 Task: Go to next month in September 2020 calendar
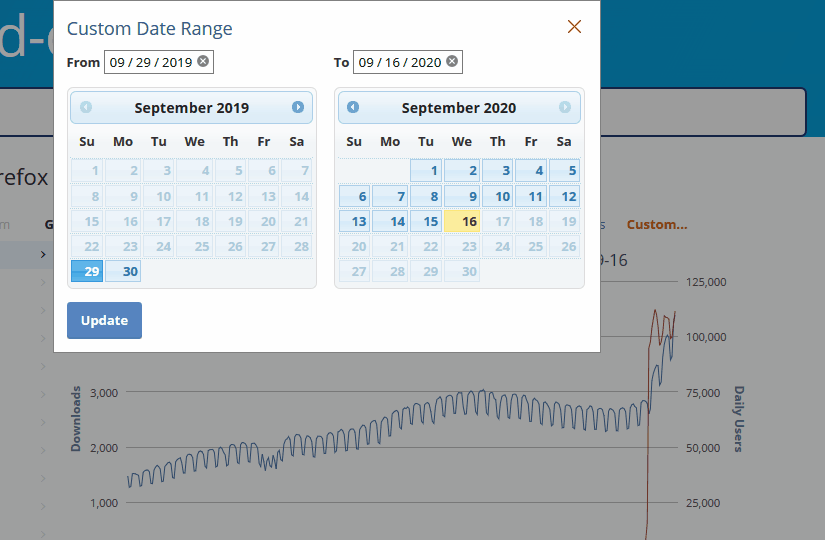[x=565, y=107]
